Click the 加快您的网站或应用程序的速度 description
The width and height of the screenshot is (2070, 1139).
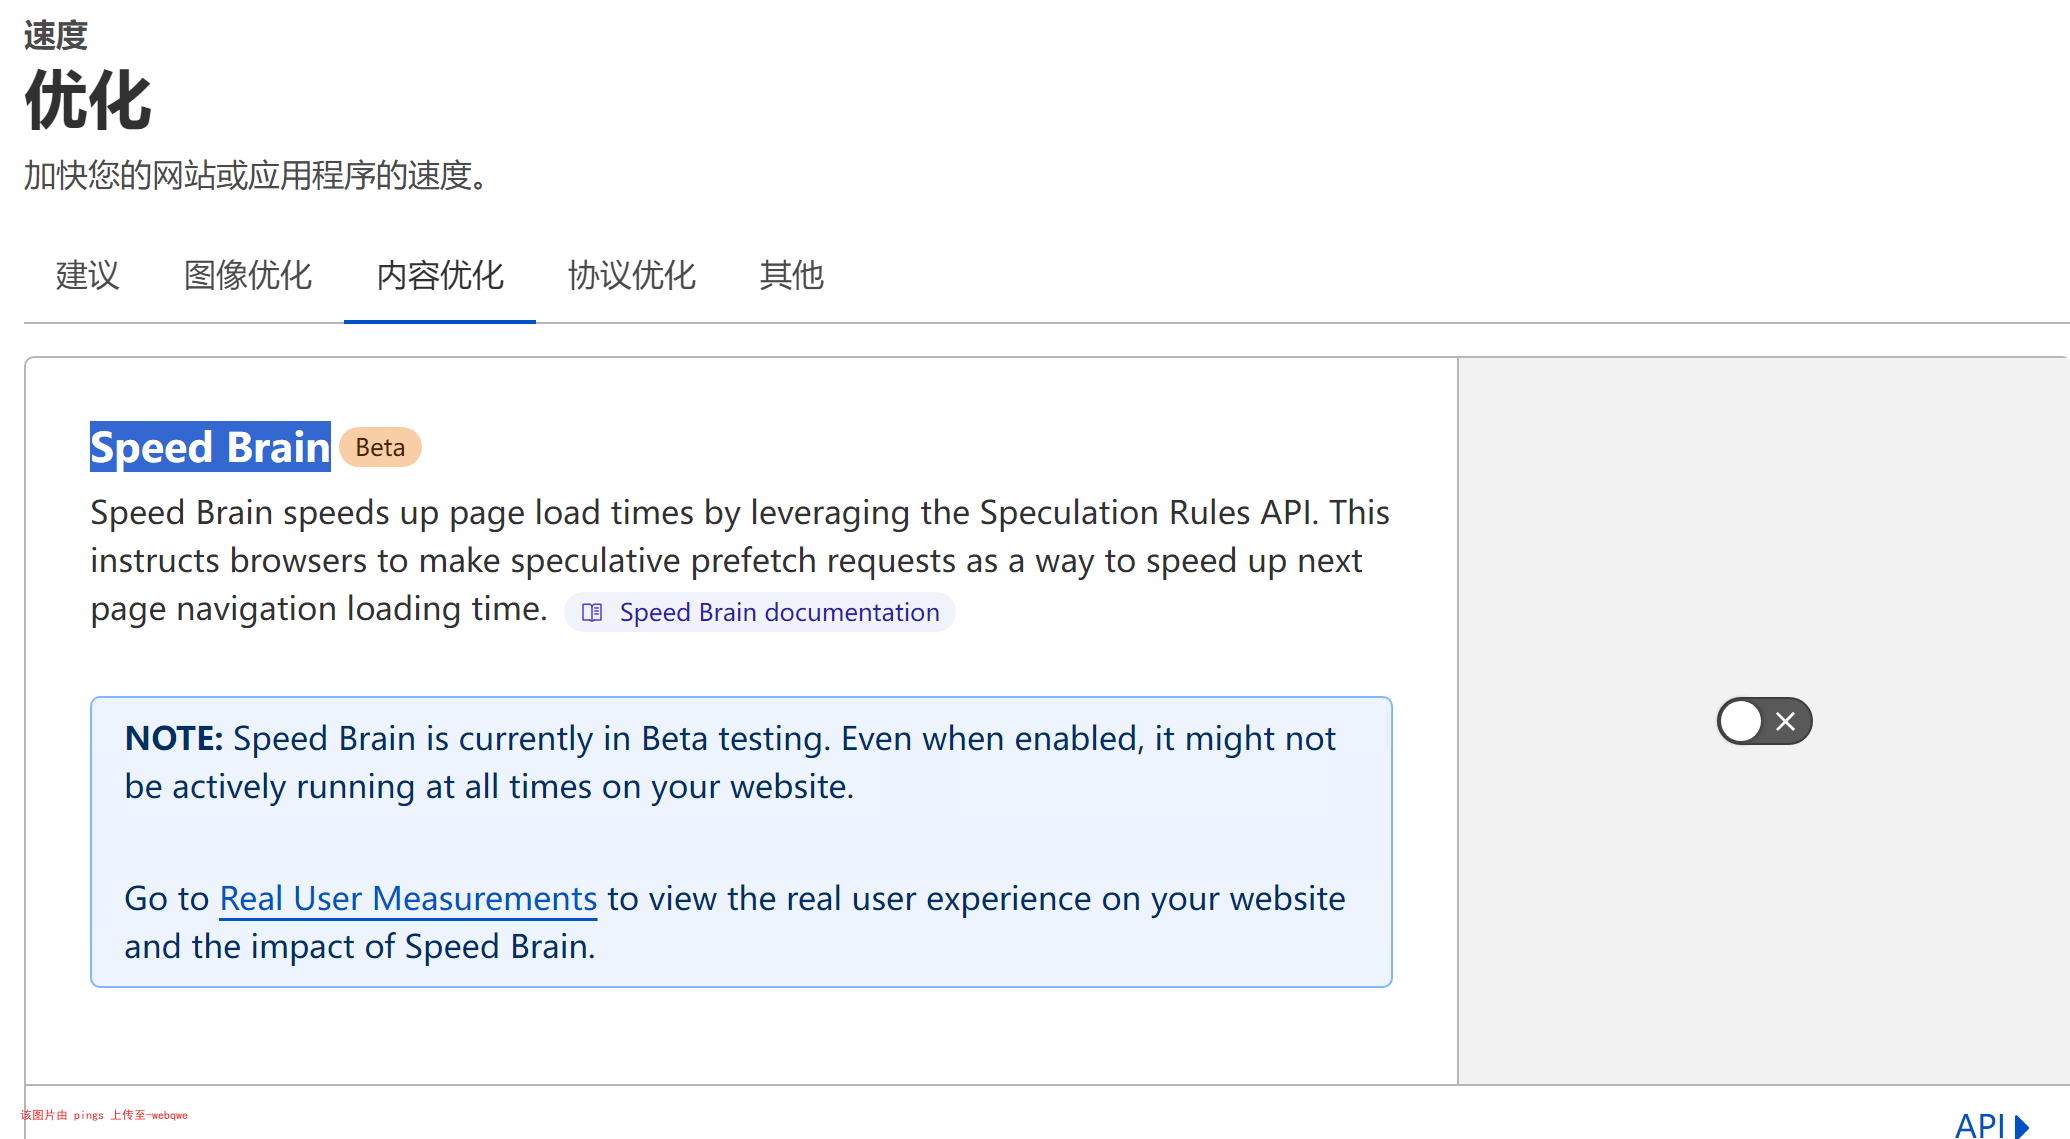257,175
